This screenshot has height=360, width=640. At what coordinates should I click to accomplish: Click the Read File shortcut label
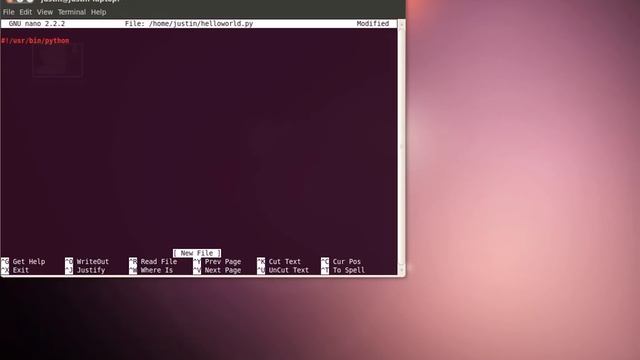tap(159, 262)
